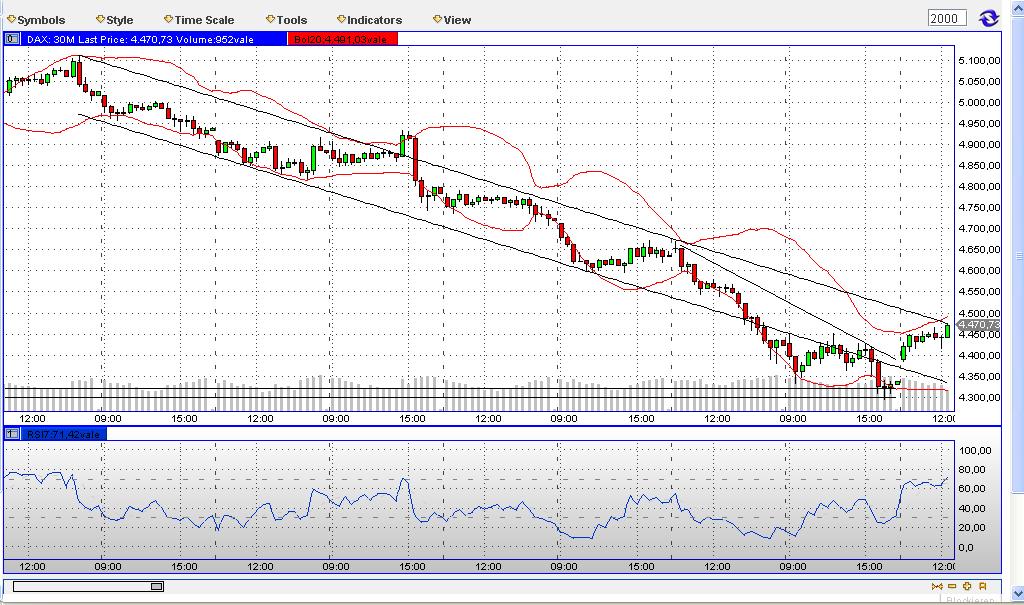Click inside the 2000 bars input field
Image resolution: width=1024 pixels, height=605 pixels.
click(x=946, y=17)
